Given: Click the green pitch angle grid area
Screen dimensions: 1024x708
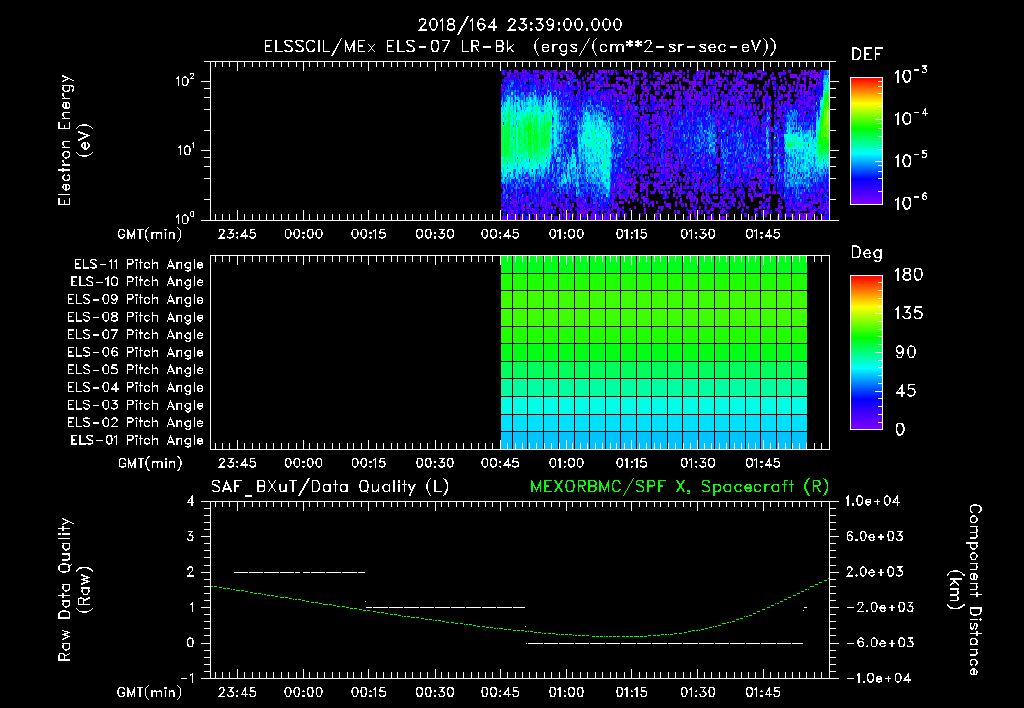Looking at the screenshot, I should tap(654, 353).
